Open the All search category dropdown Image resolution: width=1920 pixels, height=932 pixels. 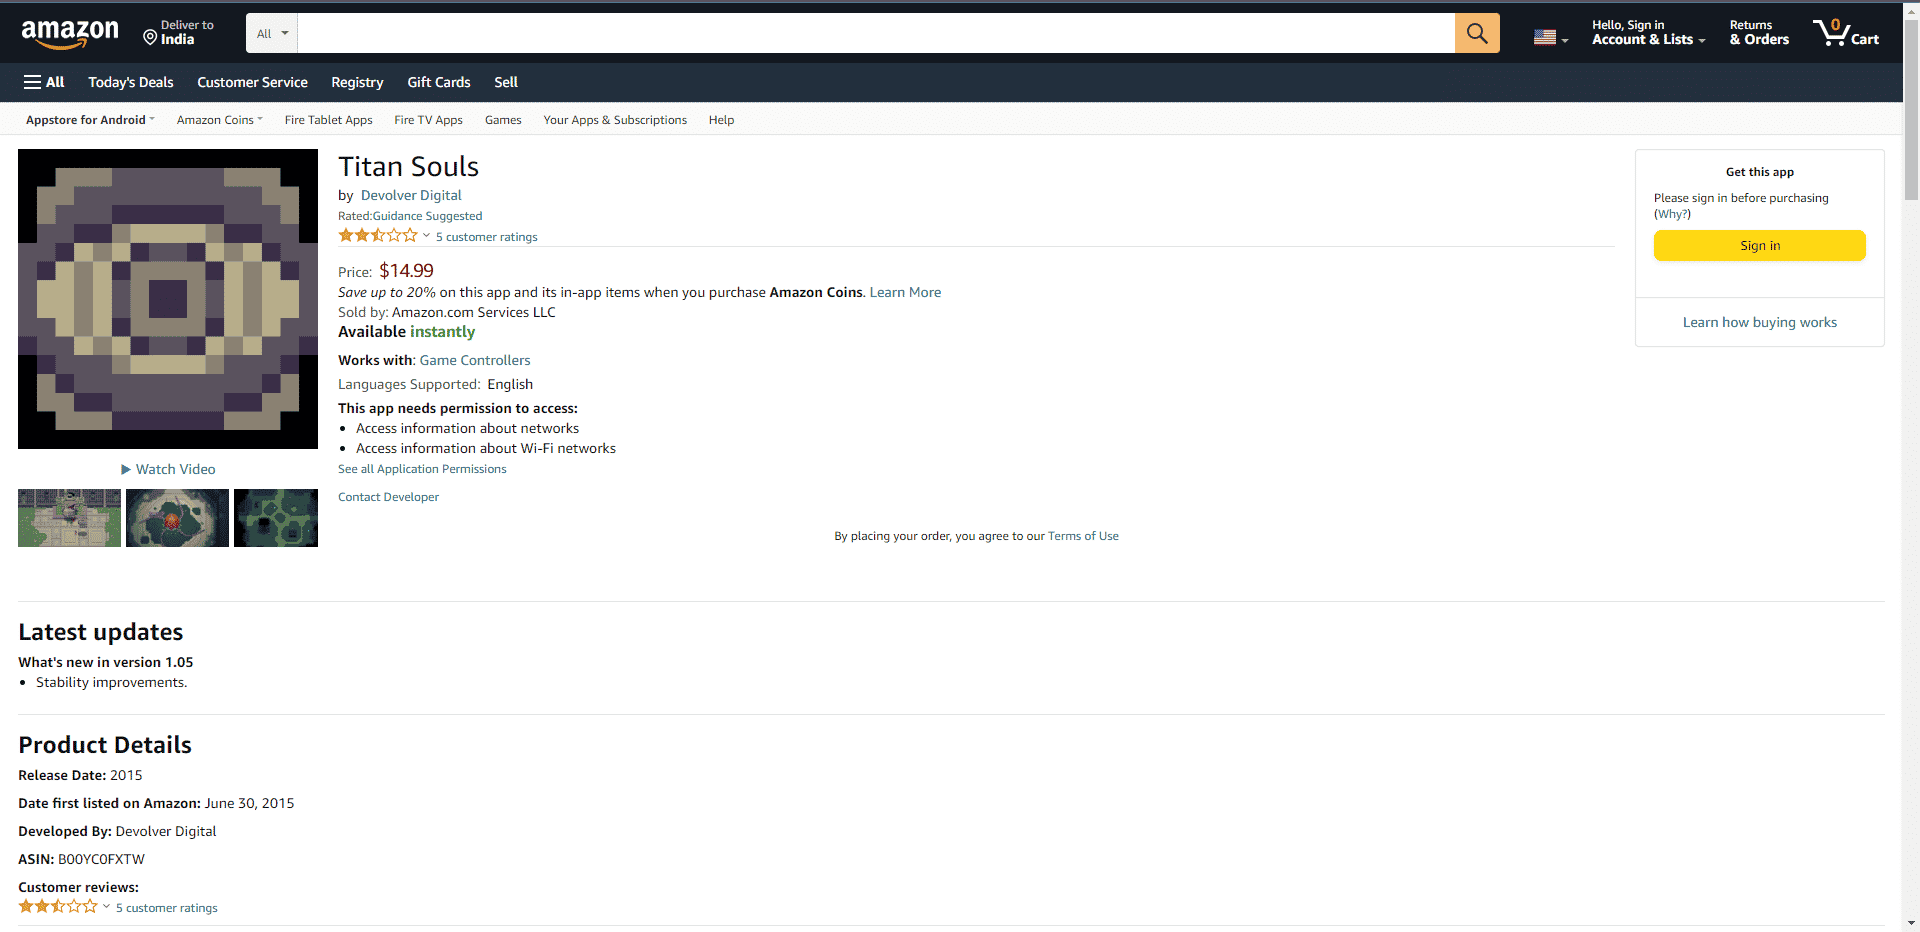point(272,33)
